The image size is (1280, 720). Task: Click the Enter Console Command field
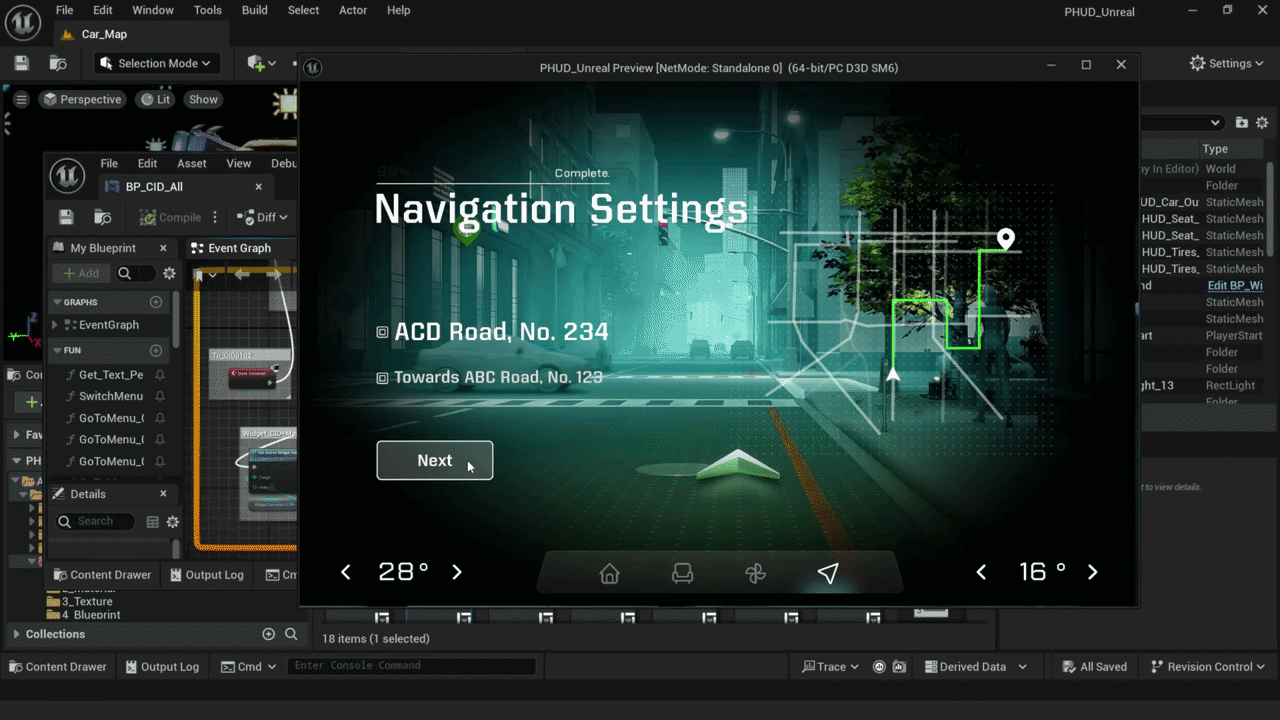[x=410, y=665]
